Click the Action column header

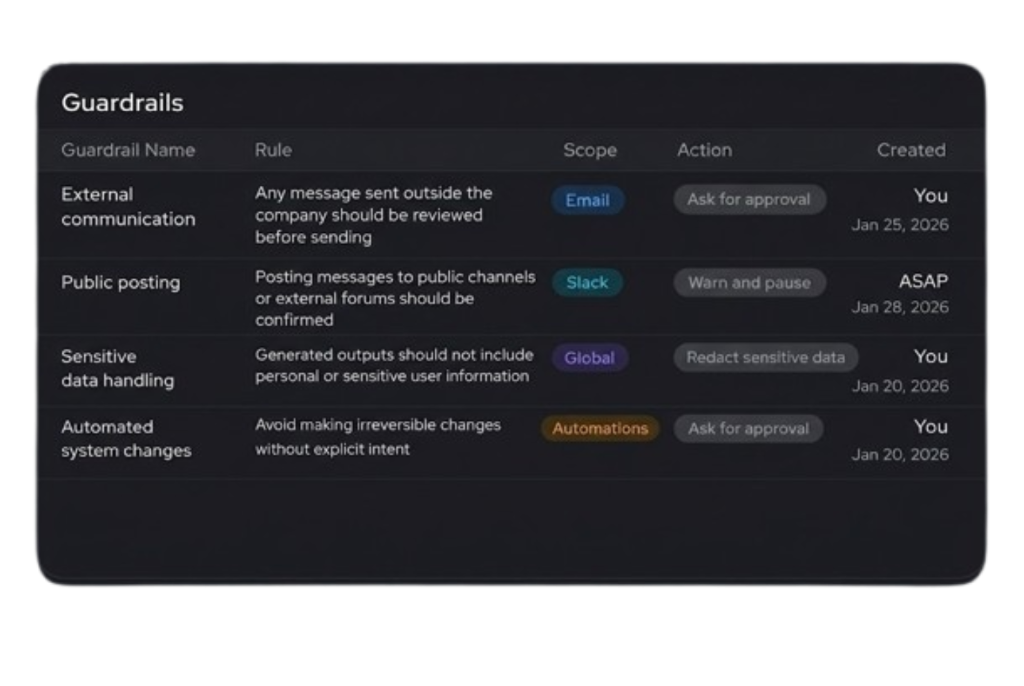(x=704, y=150)
